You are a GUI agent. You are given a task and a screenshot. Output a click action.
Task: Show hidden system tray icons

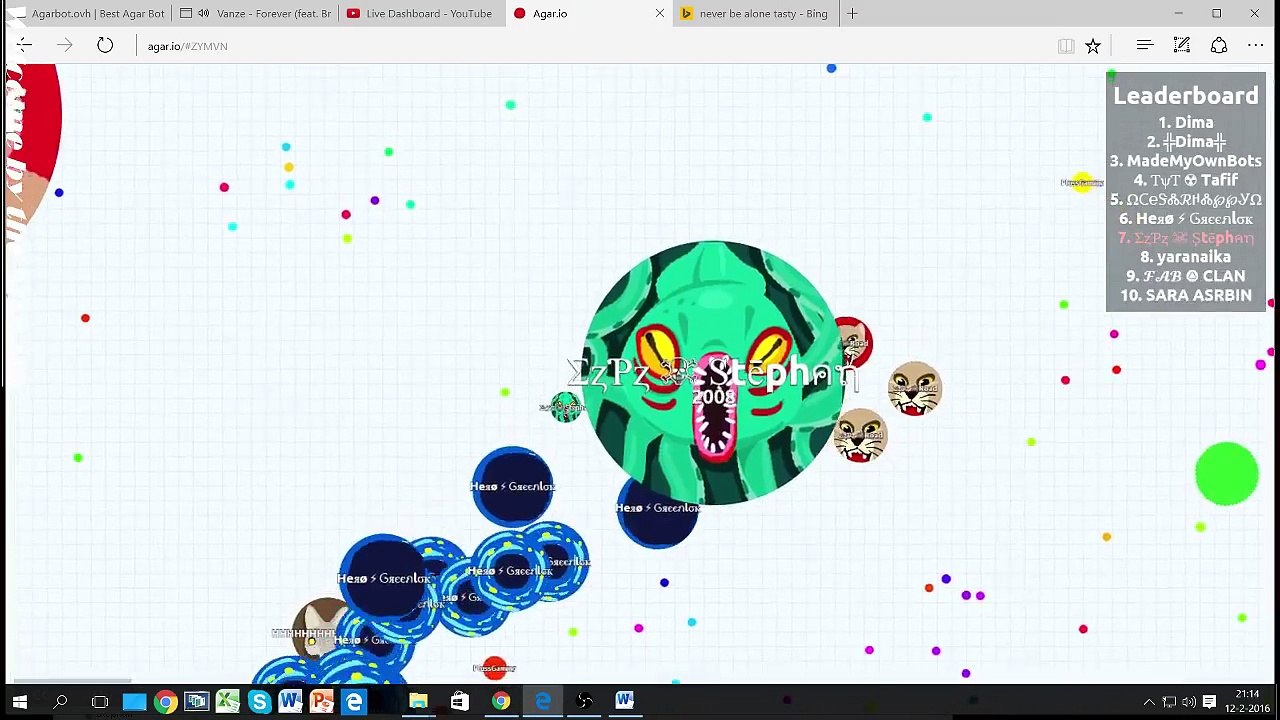tap(1149, 702)
